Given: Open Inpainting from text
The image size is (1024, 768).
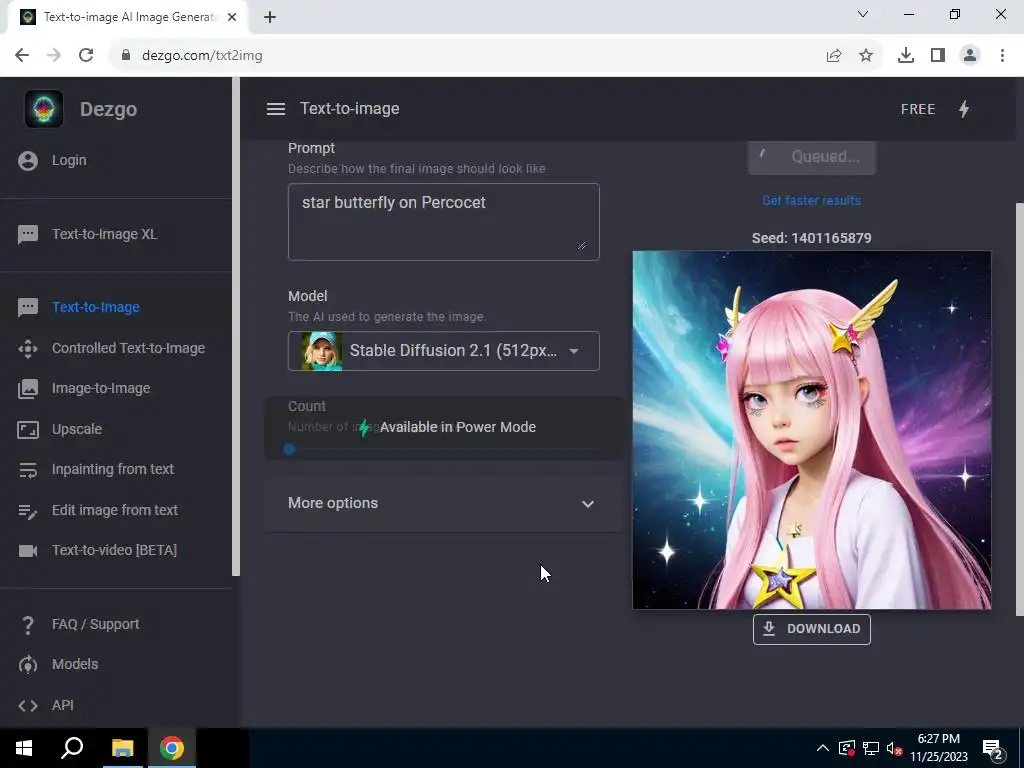Looking at the screenshot, I should pyautogui.click(x=113, y=470).
